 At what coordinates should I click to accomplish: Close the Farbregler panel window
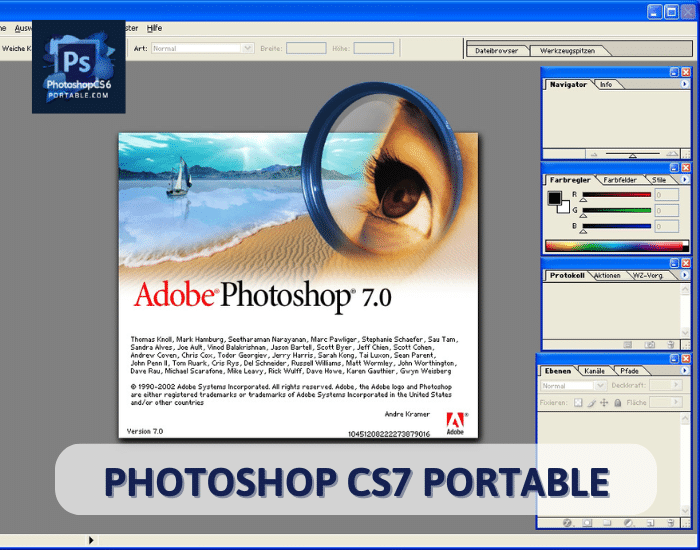(686, 167)
